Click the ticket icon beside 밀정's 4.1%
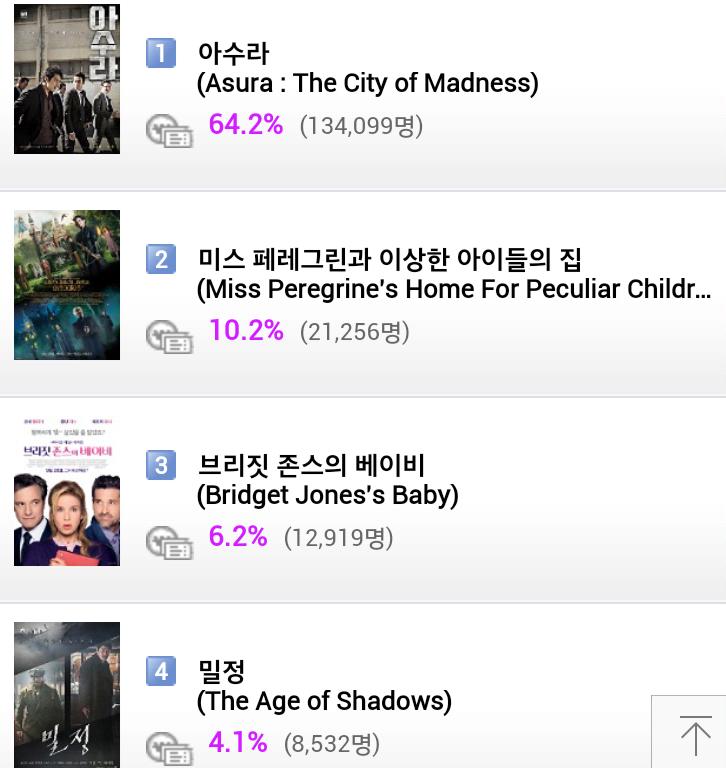The width and height of the screenshot is (726, 768). click(169, 748)
